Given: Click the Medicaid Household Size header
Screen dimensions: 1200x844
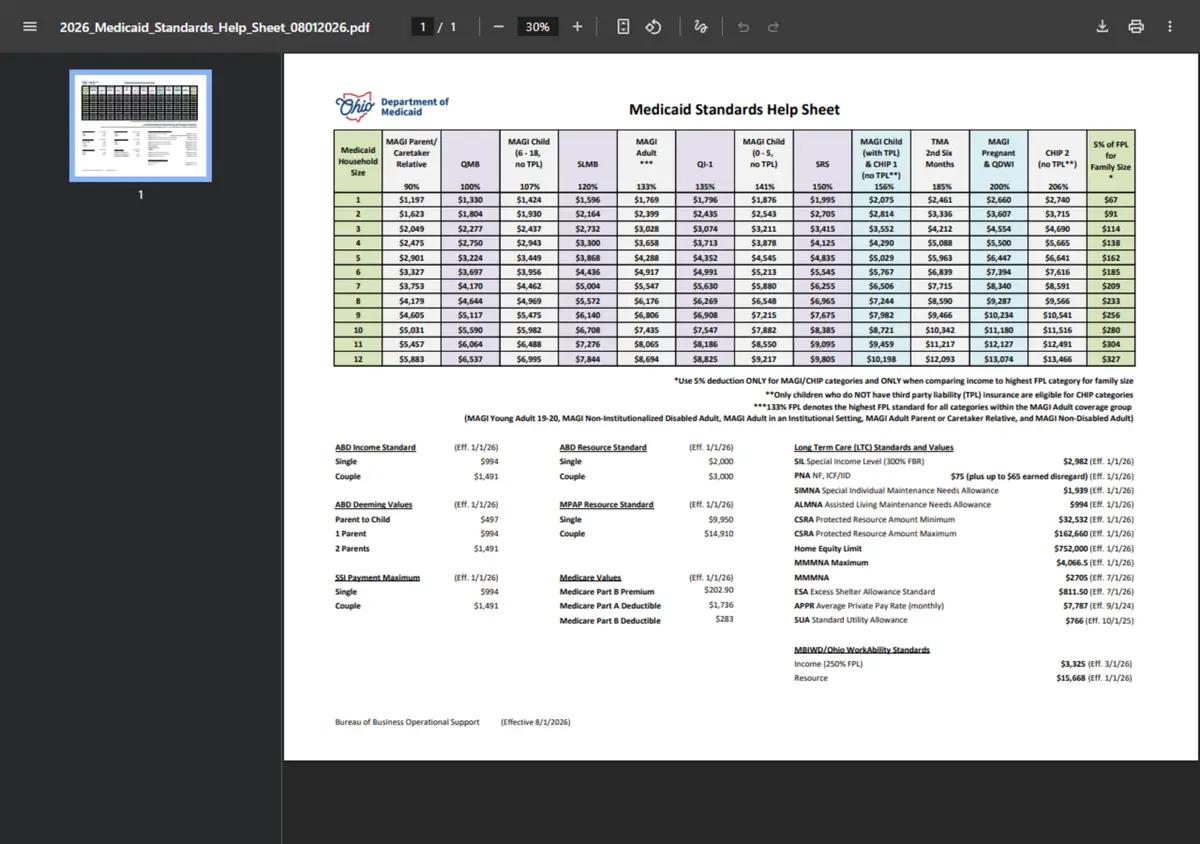Looking at the screenshot, I should pyautogui.click(x=358, y=160).
